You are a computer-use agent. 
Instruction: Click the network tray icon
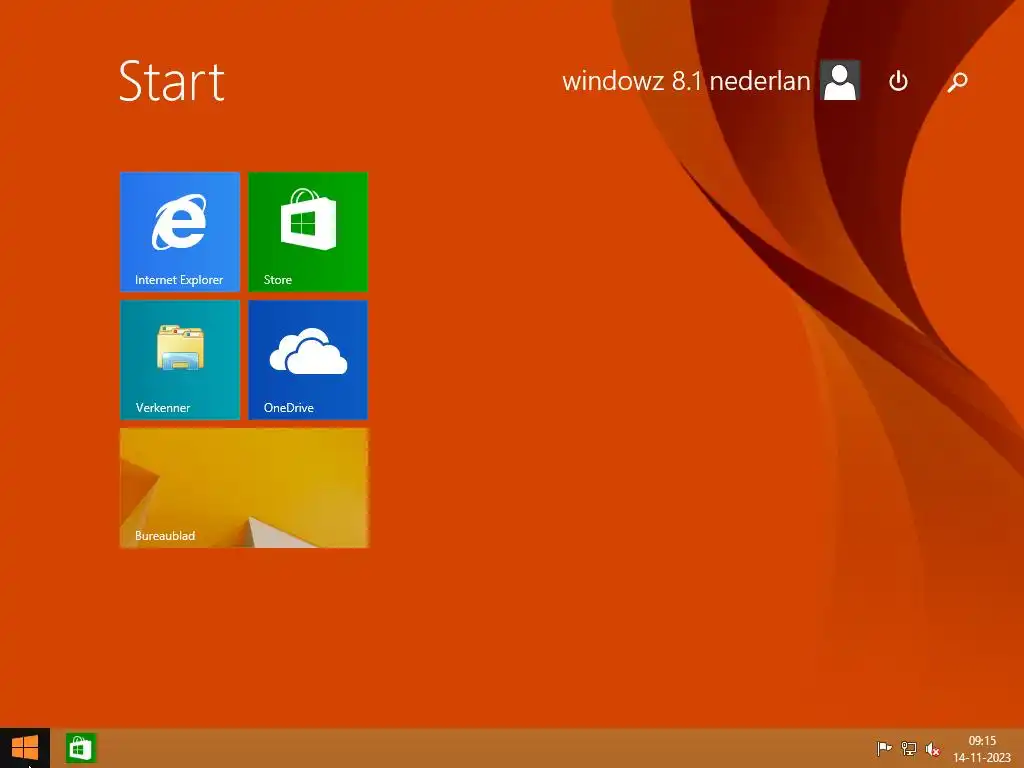[x=908, y=748]
